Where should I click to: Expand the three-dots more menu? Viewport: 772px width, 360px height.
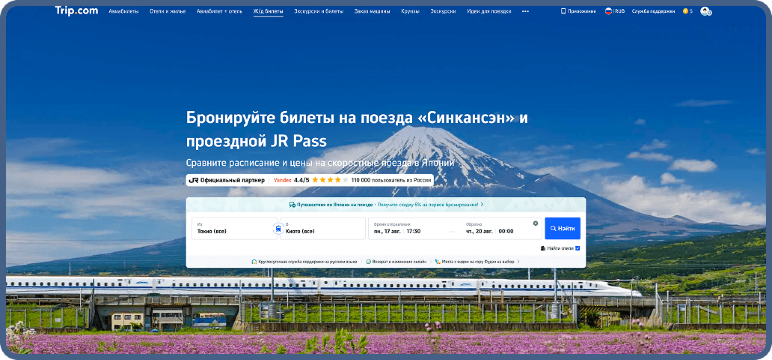pos(525,11)
